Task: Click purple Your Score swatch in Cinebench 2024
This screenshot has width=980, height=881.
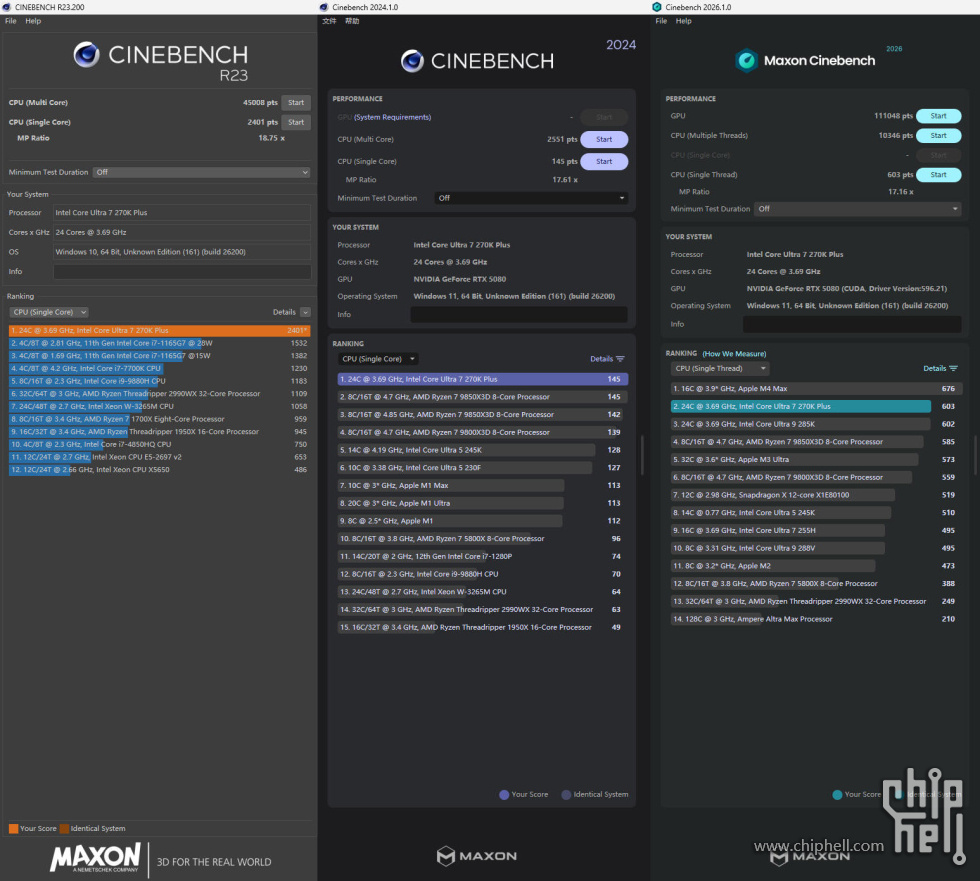Action: pos(504,795)
